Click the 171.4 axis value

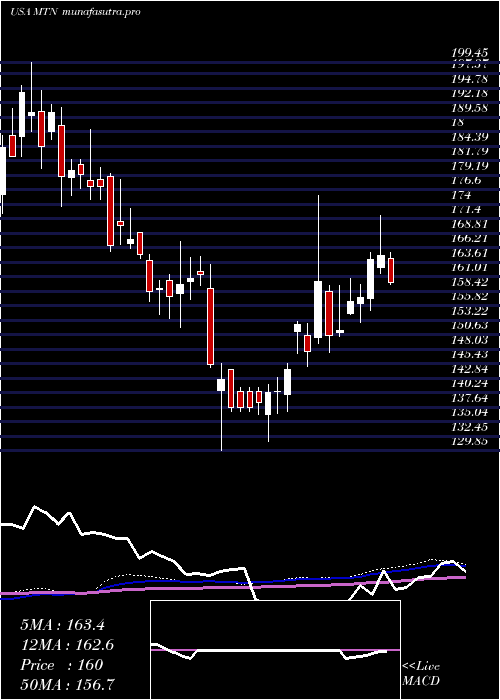pyautogui.click(x=466, y=209)
